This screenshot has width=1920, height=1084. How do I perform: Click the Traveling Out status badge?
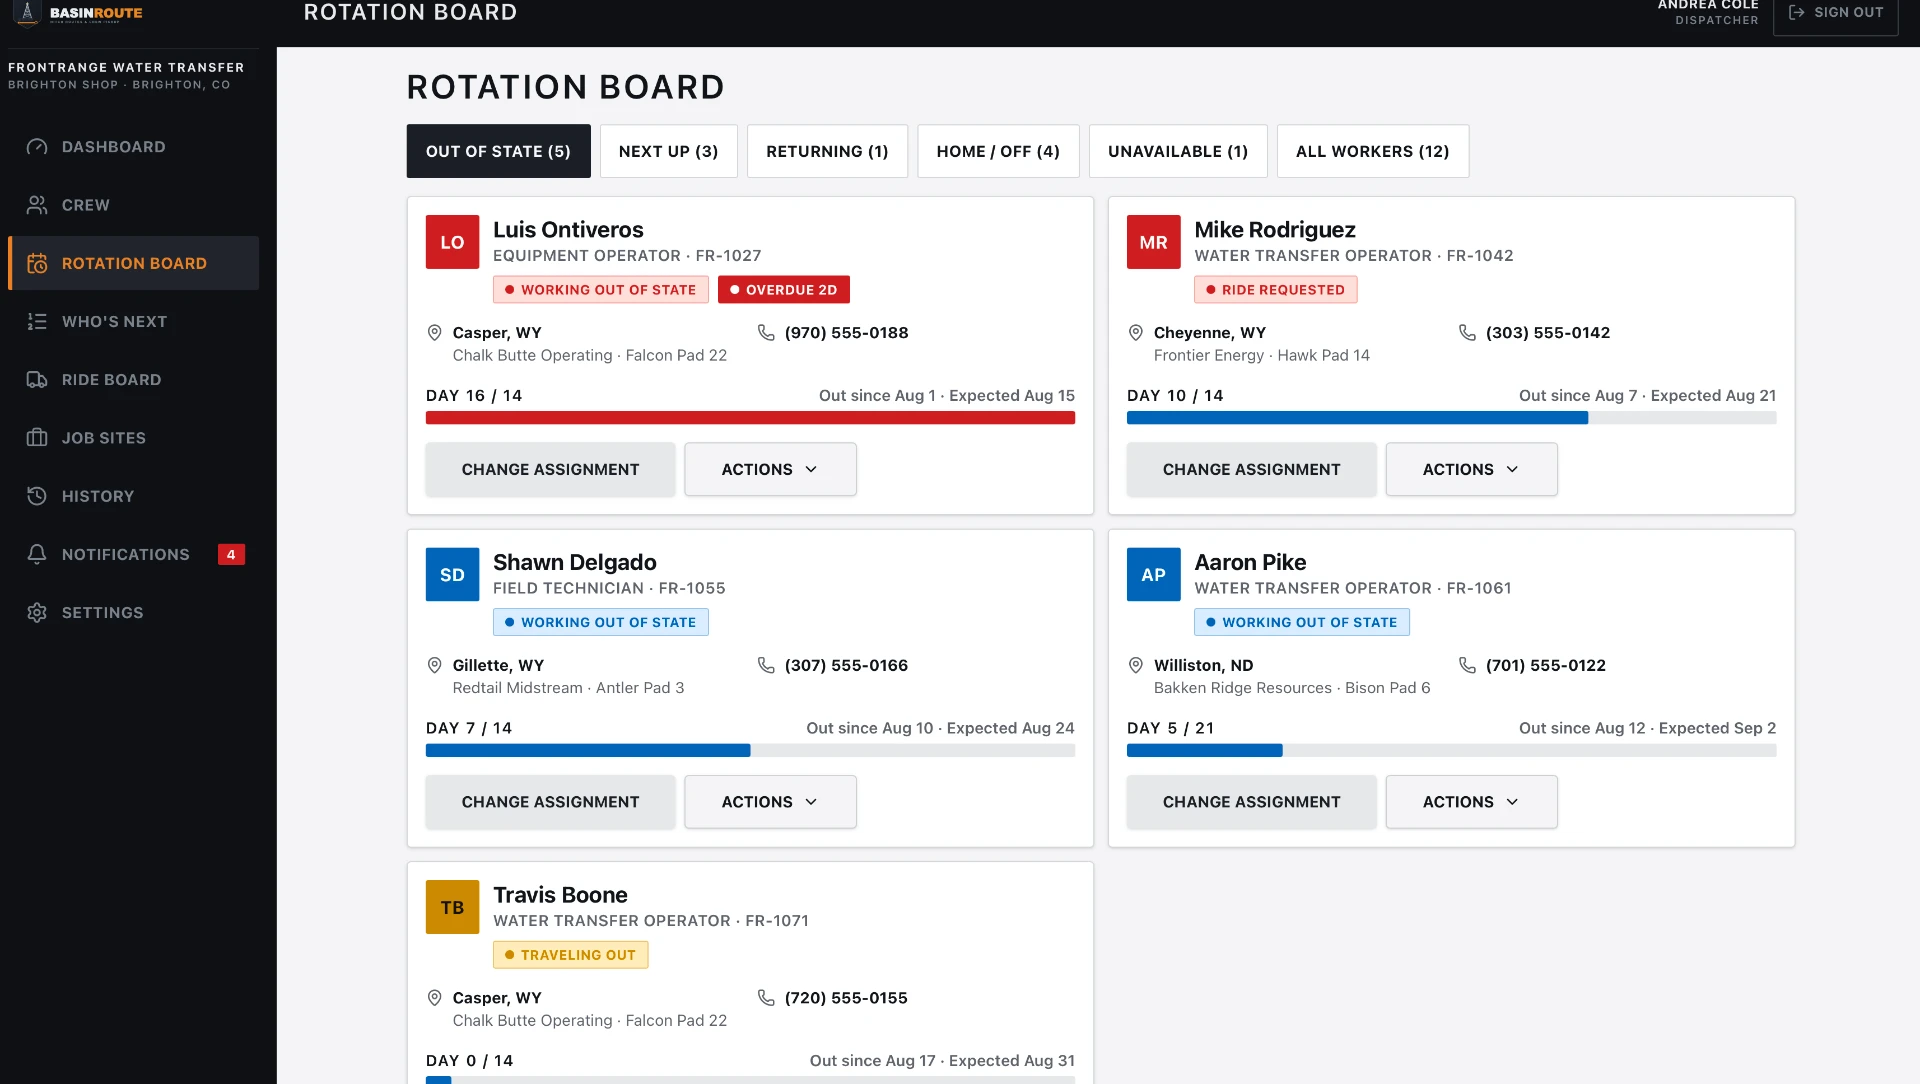click(570, 955)
